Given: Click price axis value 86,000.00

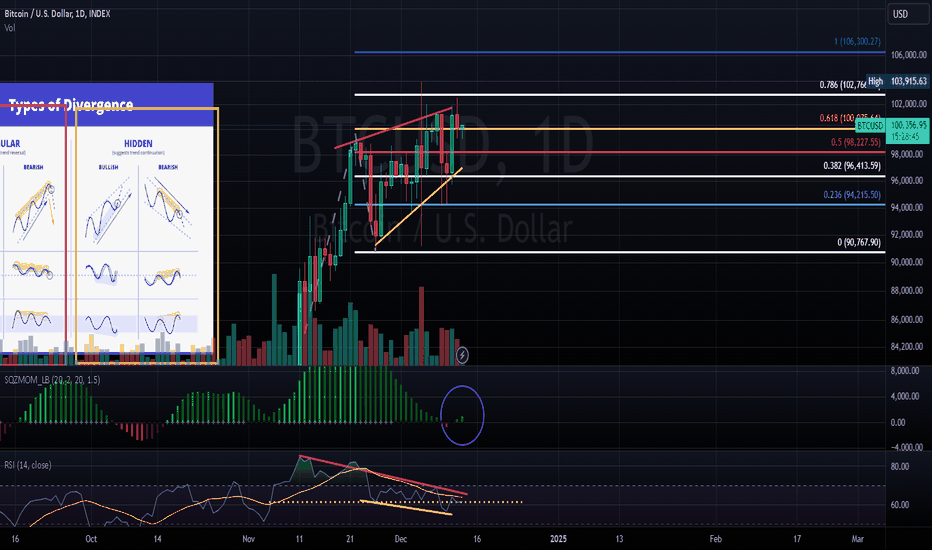Looking at the screenshot, I should pyautogui.click(x=906, y=319).
